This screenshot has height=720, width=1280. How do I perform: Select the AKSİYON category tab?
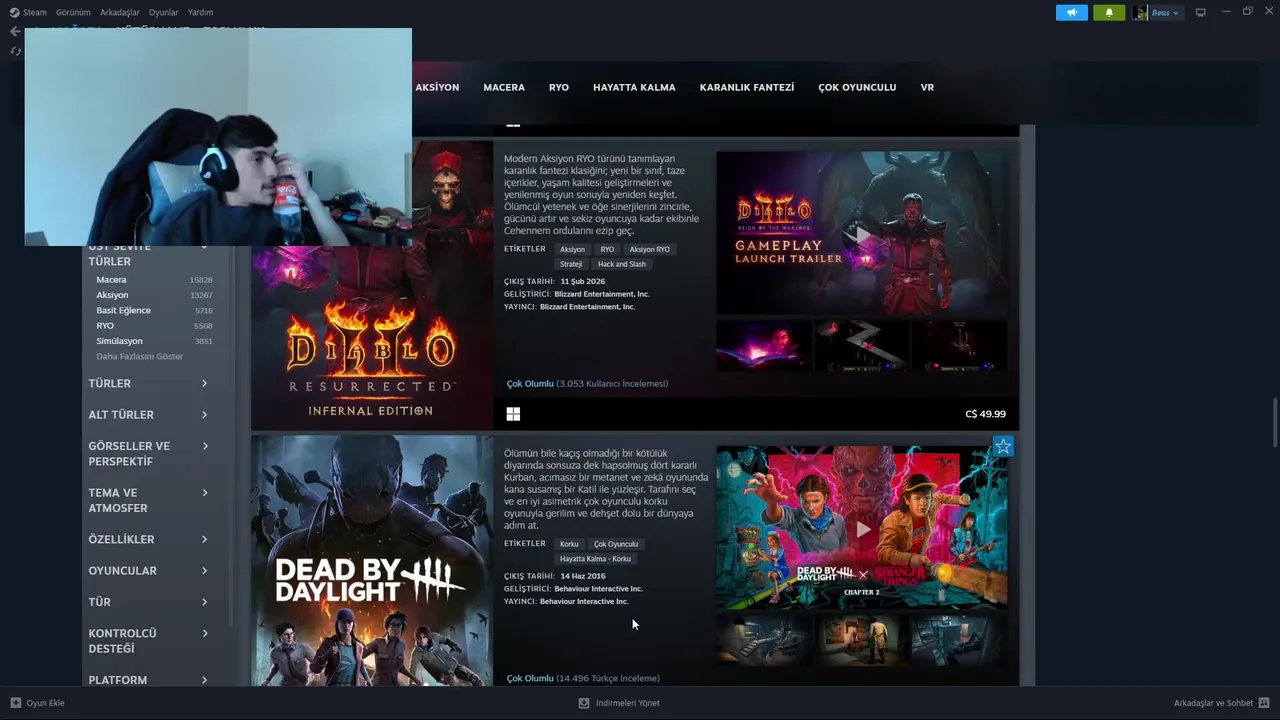[x=437, y=87]
